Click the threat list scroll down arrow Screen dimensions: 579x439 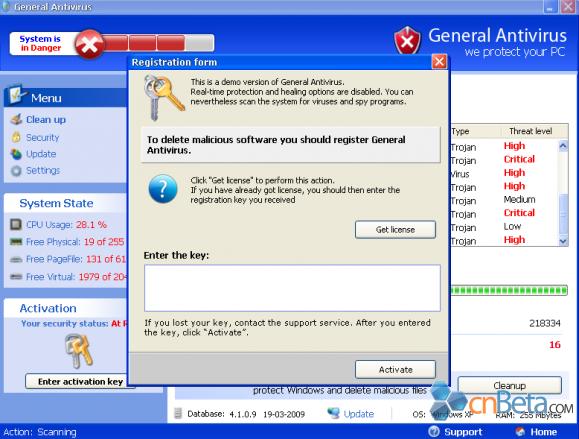coord(563,241)
